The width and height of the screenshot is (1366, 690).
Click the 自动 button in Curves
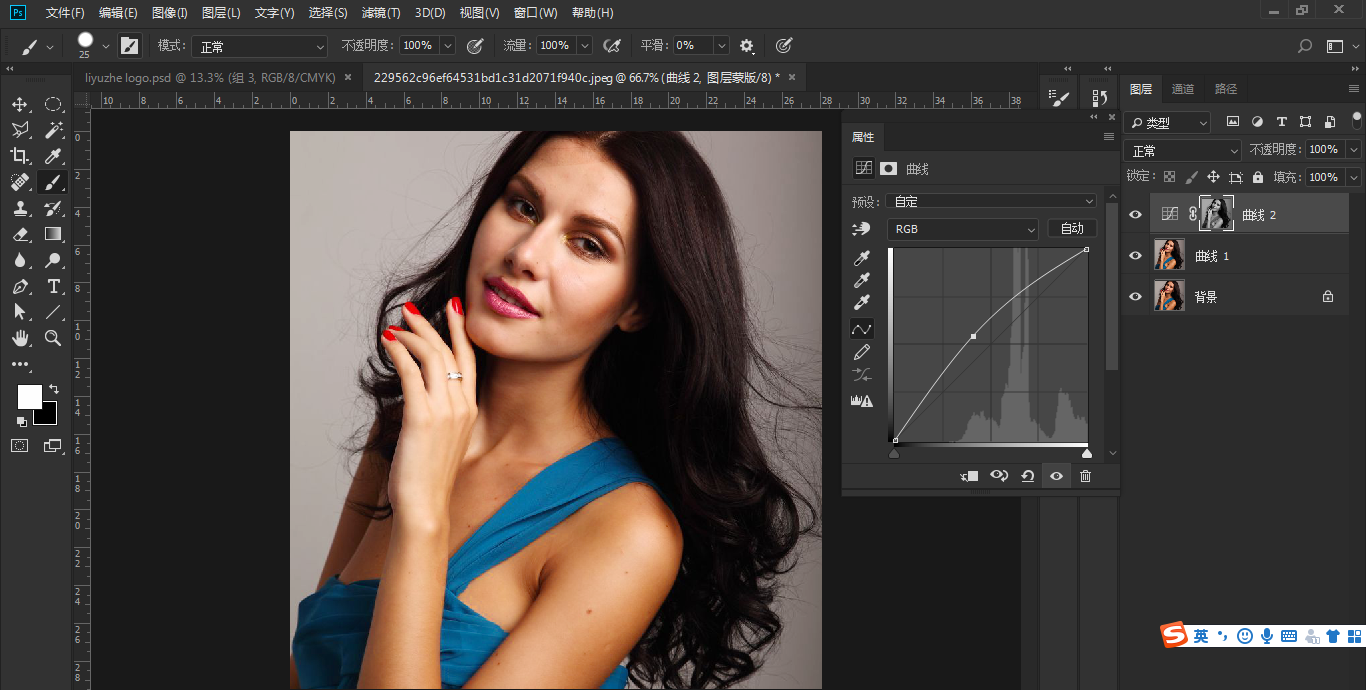pyautogui.click(x=1072, y=229)
